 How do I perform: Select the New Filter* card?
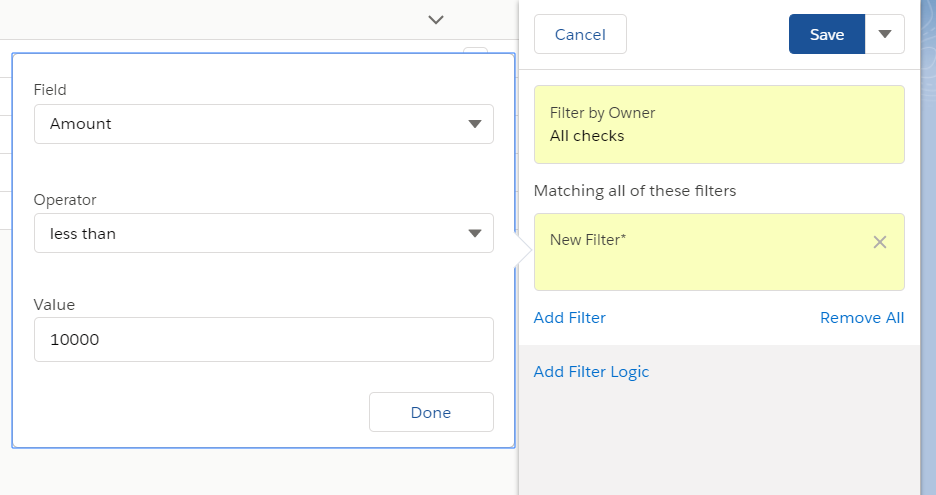[x=719, y=252]
